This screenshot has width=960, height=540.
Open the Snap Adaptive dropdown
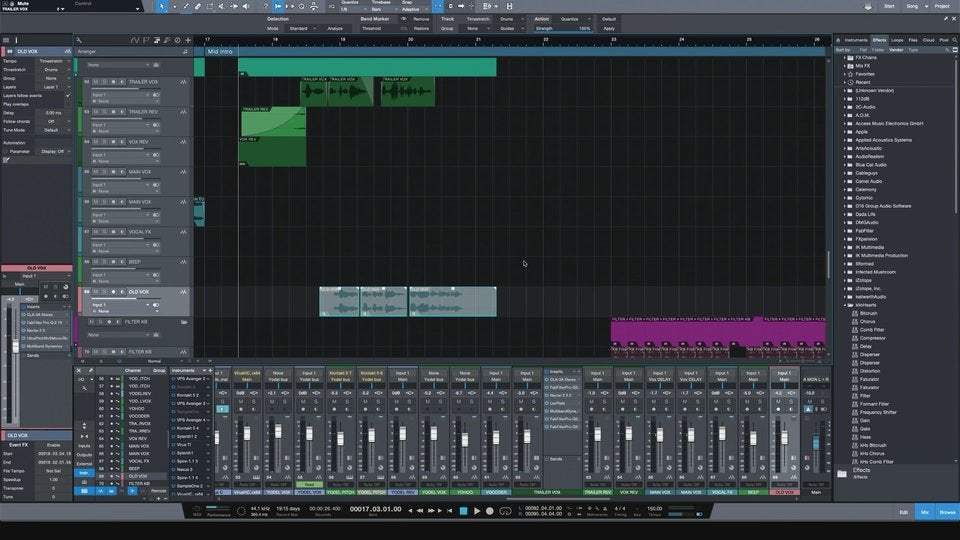pyautogui.click(x=414, y=9)
